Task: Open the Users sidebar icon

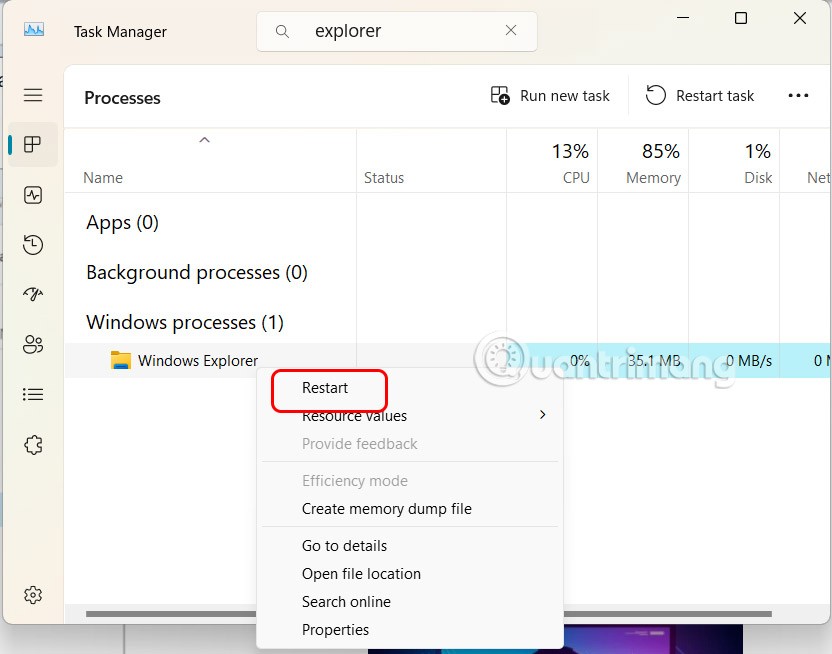Action: pos(33,345)
